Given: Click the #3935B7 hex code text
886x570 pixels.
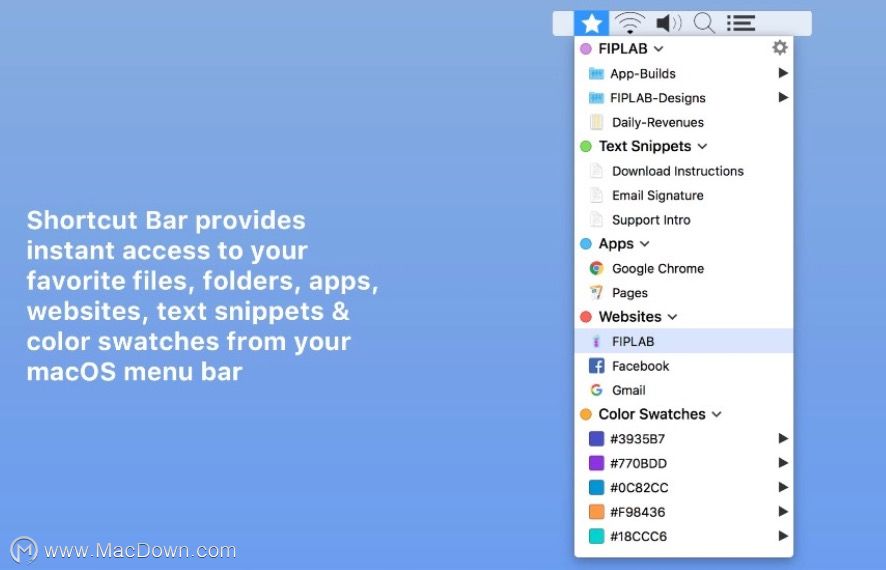Looking at the screenshot, I should click(x=637, y=439).
